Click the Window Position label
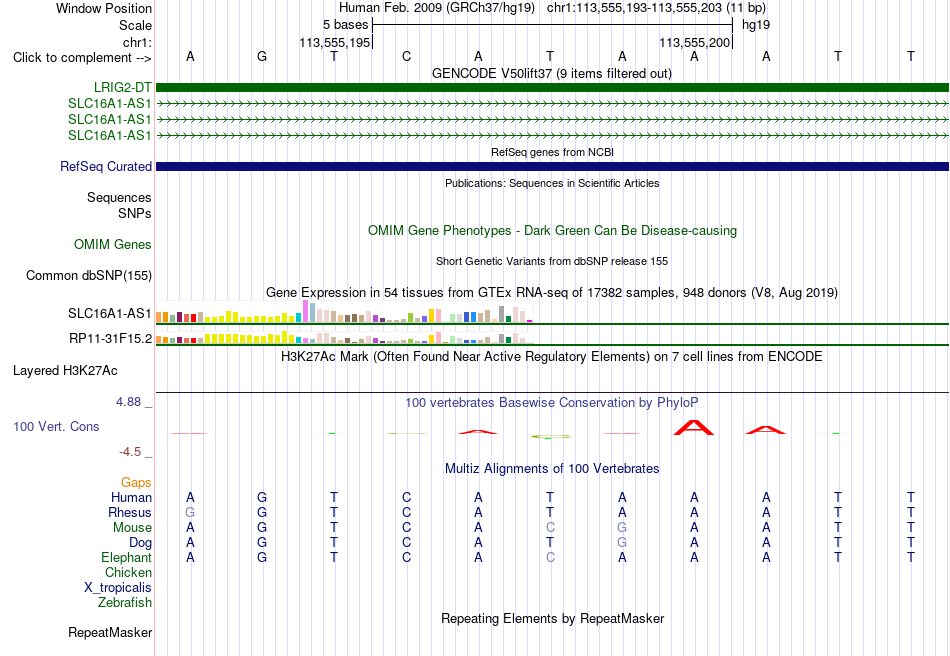Viewport: 950px width, 656px height. click(104, 8)
